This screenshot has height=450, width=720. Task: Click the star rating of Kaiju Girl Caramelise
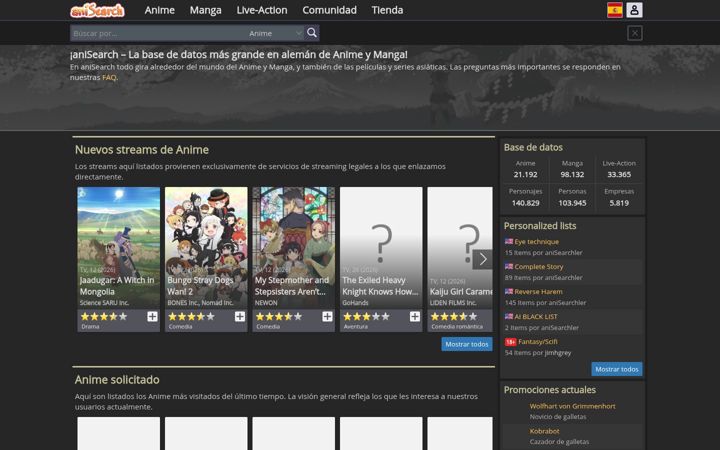tap(454, 316)
